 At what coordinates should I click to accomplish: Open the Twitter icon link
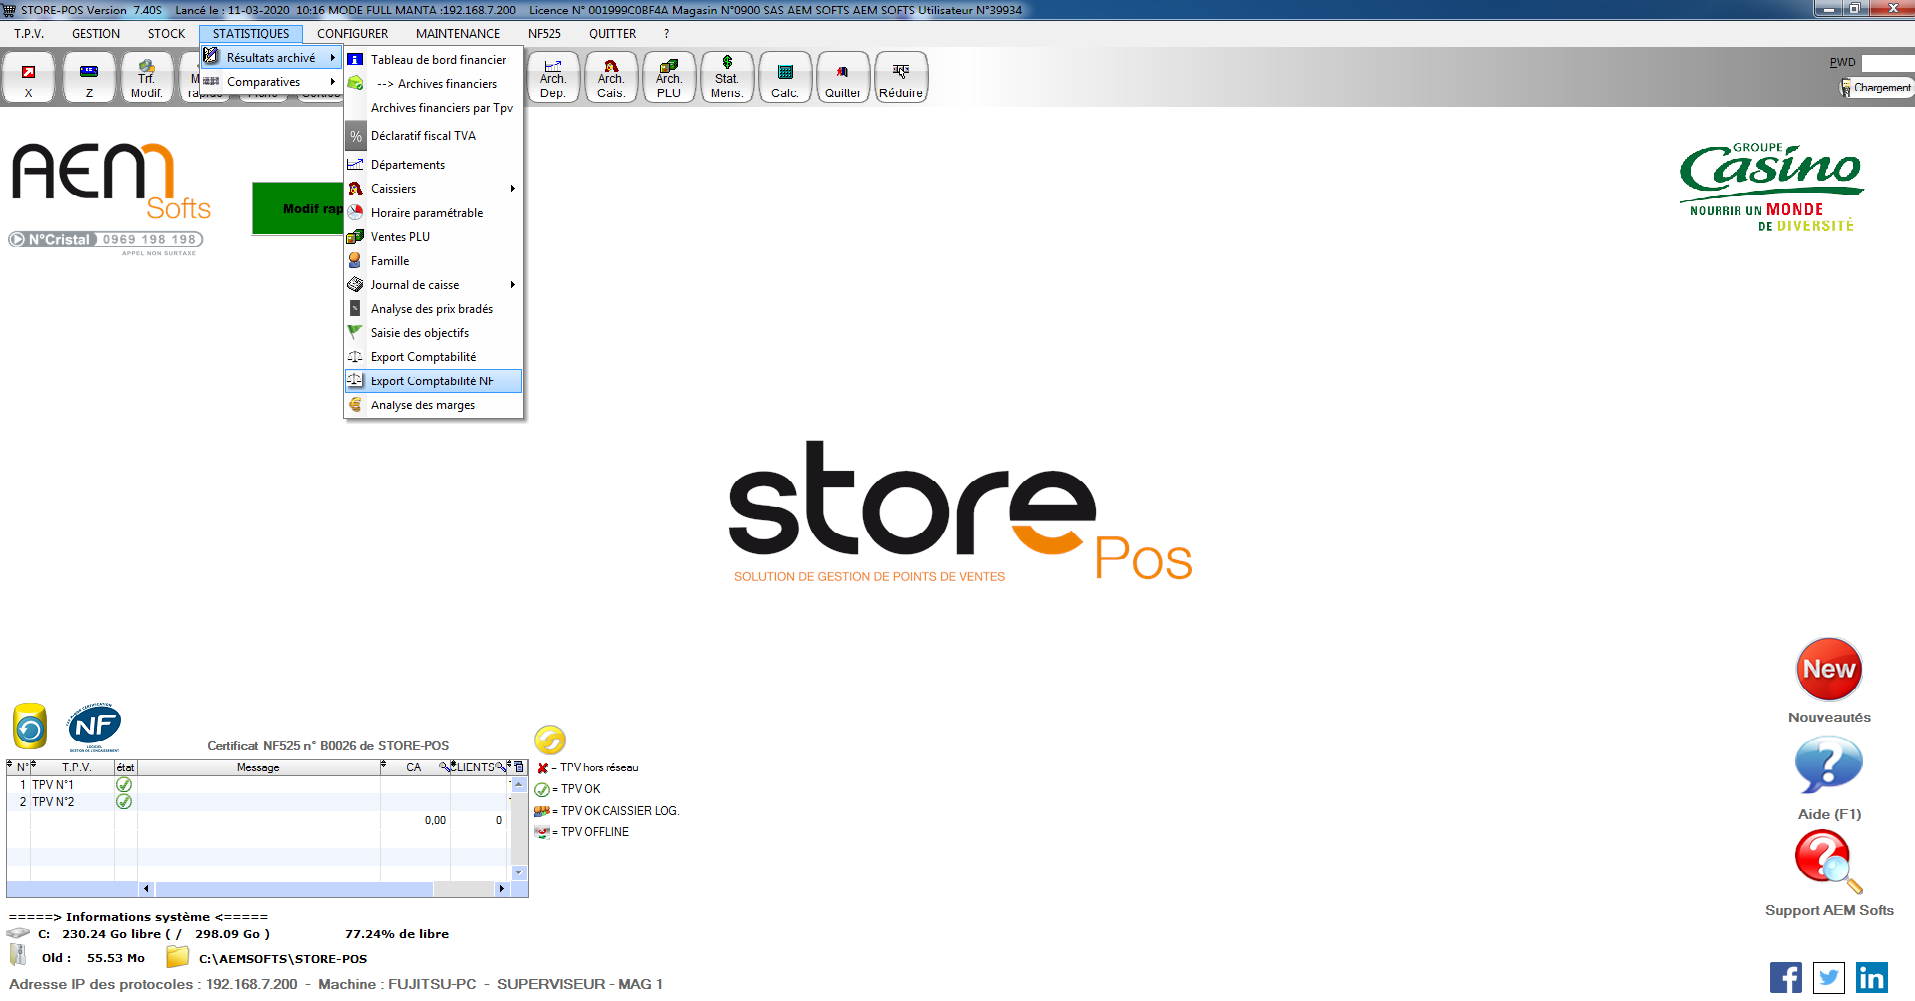coord(1828,977)
